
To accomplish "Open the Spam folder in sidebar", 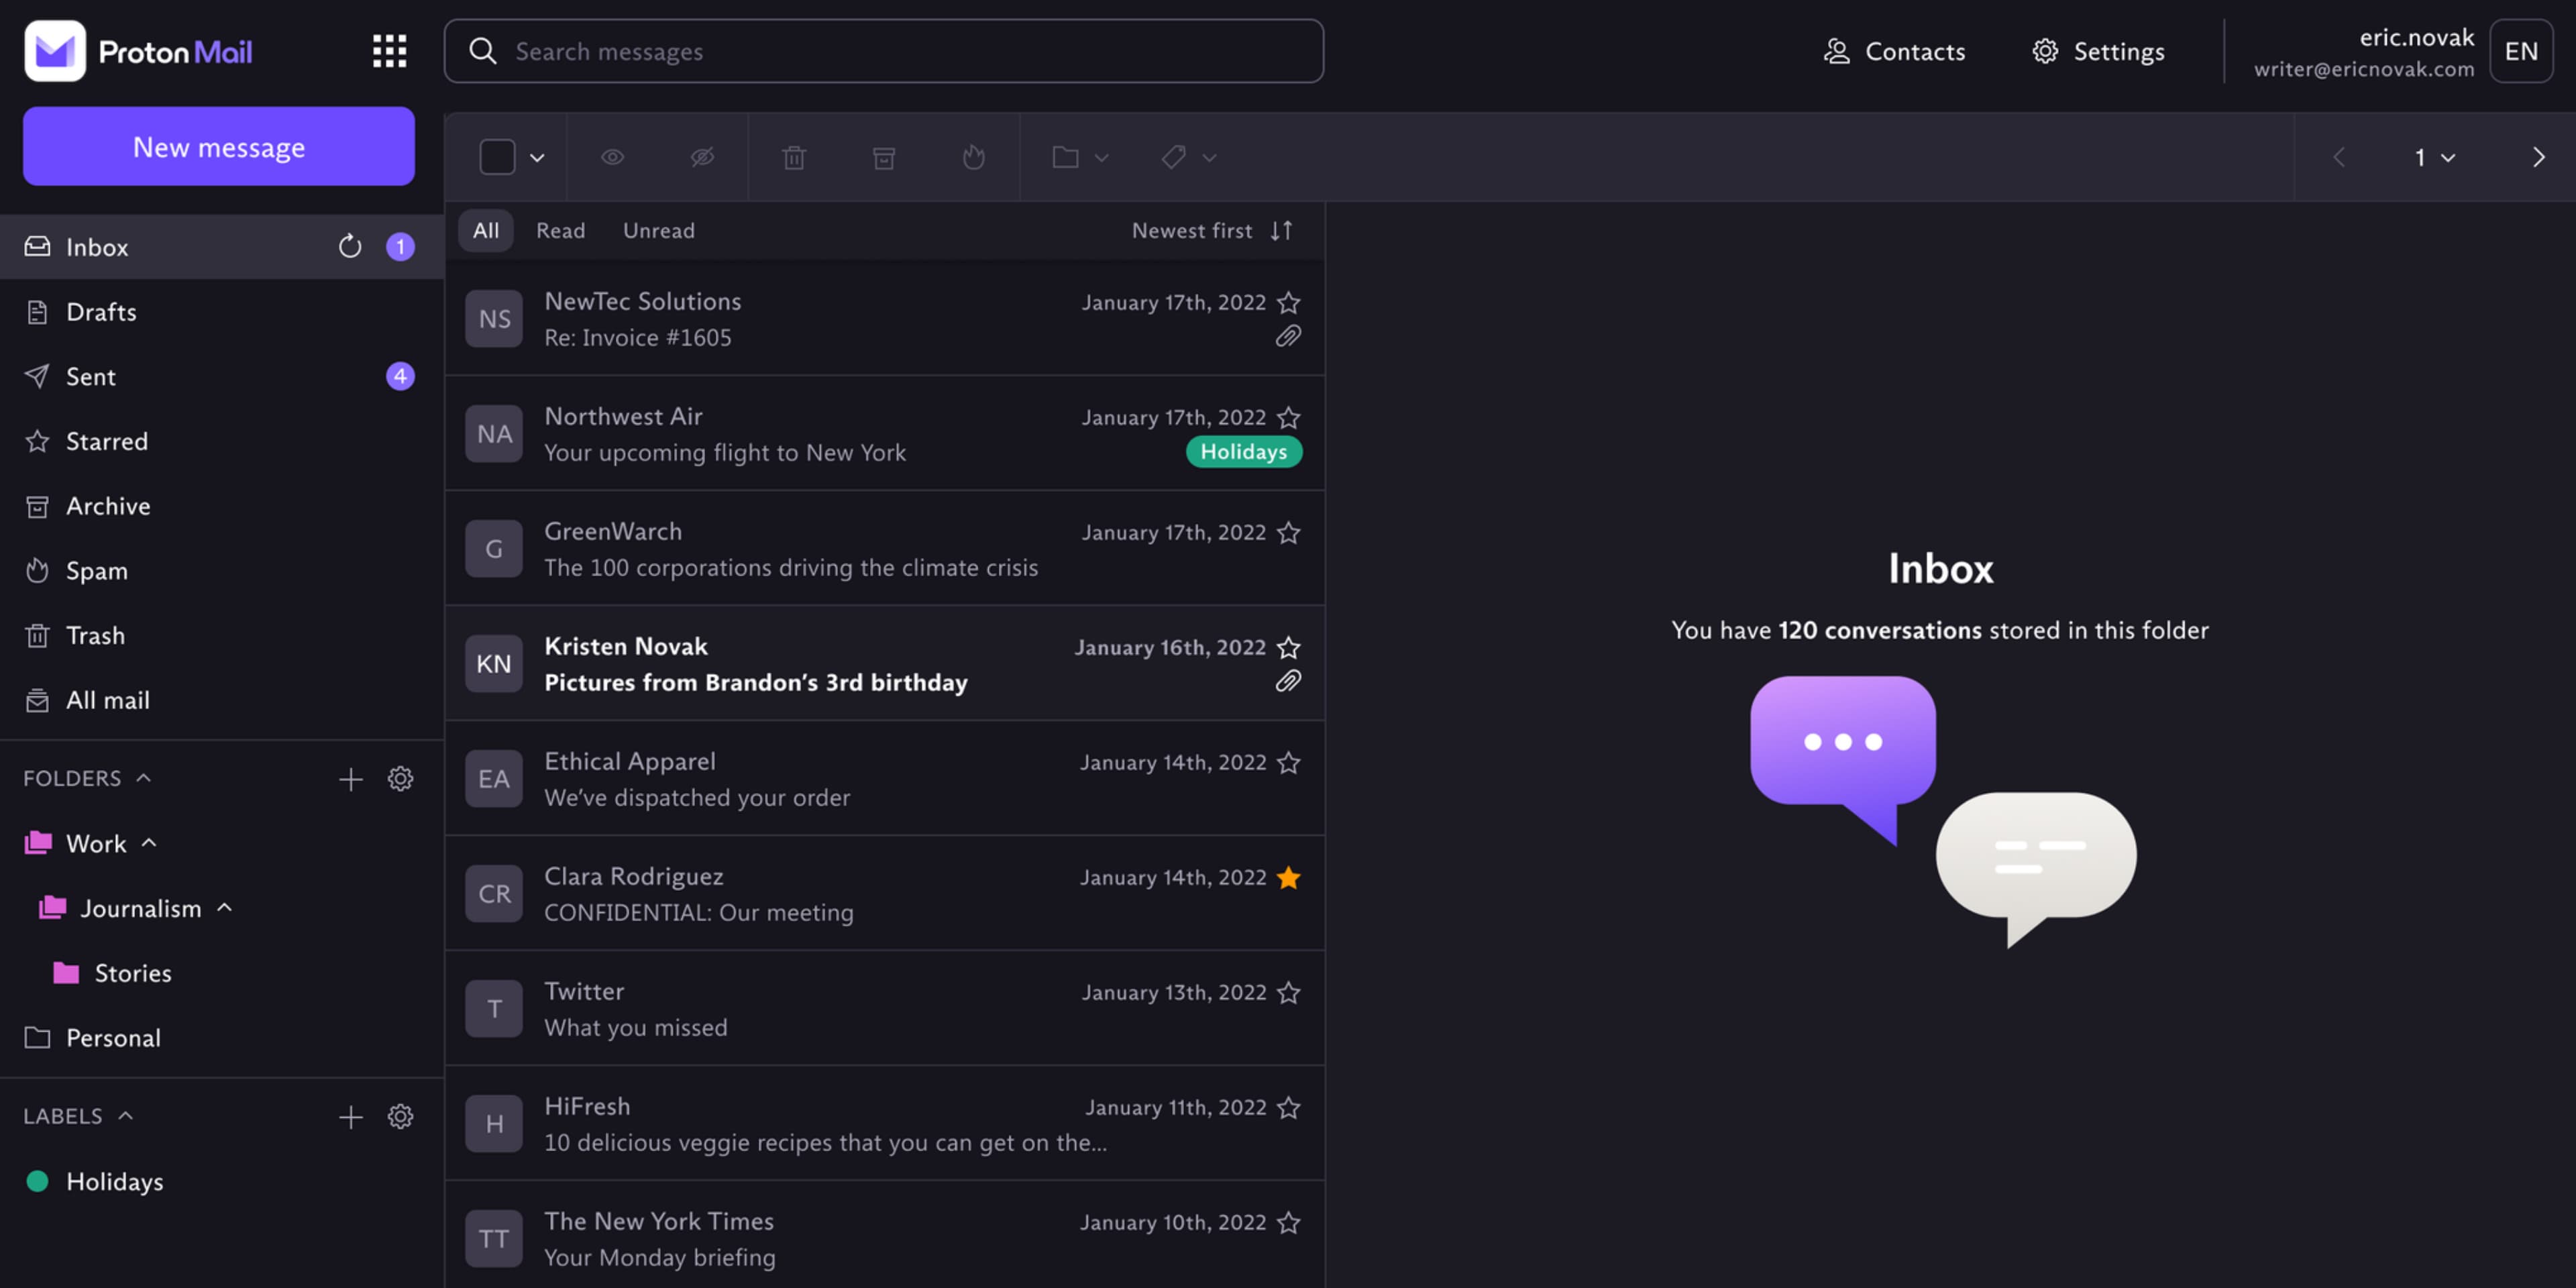I will tap(96, 570).
